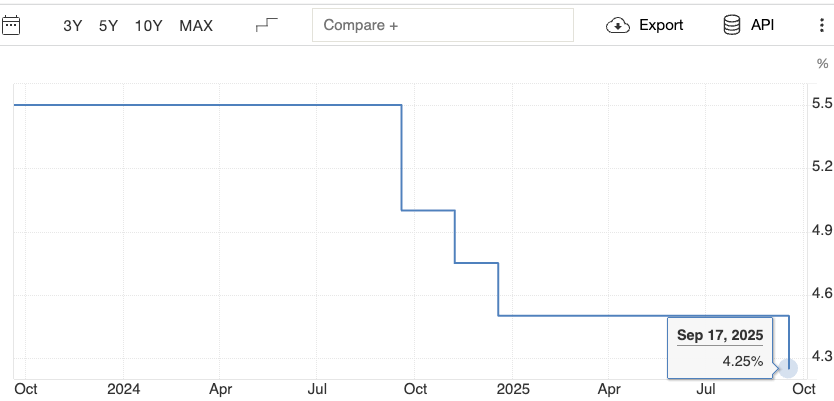This screenshot has width=834, height=401.
Task: Open the three-dot more options menu
Action: pos(821,25)
